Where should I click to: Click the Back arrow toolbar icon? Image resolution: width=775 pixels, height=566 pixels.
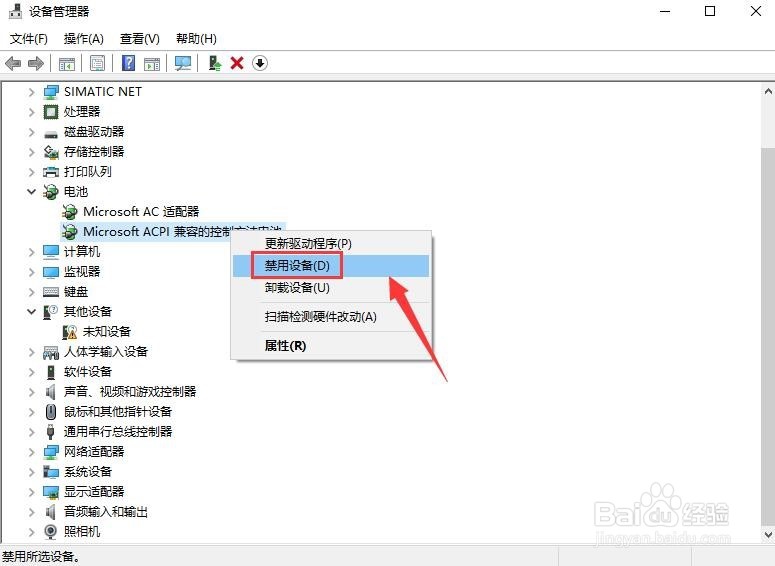tap(13, 63)
